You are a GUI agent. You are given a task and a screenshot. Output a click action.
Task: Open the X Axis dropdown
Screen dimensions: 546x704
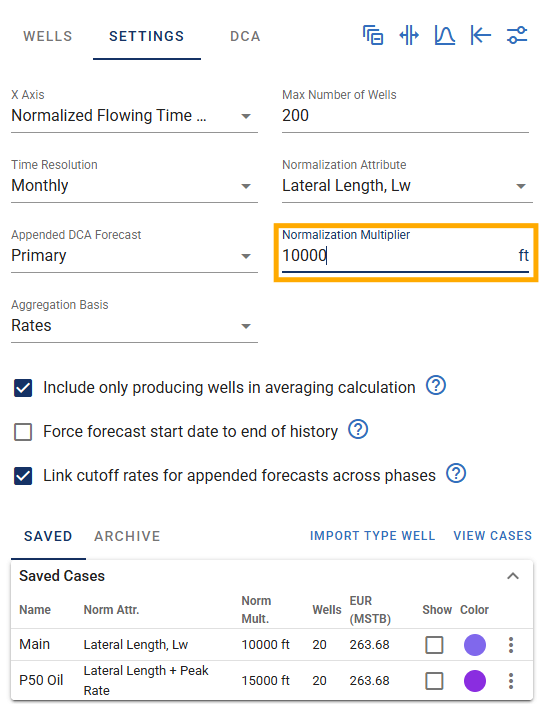tap(134, 116)
